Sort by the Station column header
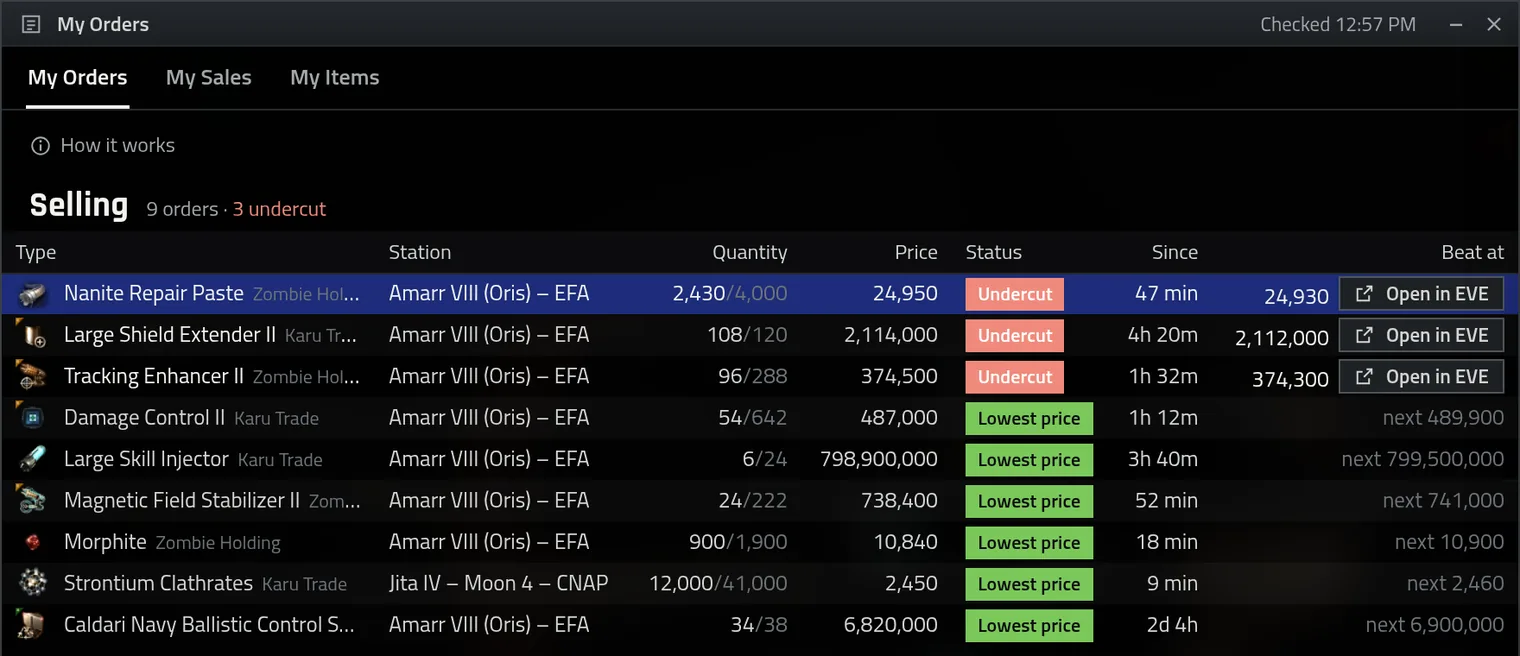The height and width of the screenshot is (656, 1520). (420, 253)
